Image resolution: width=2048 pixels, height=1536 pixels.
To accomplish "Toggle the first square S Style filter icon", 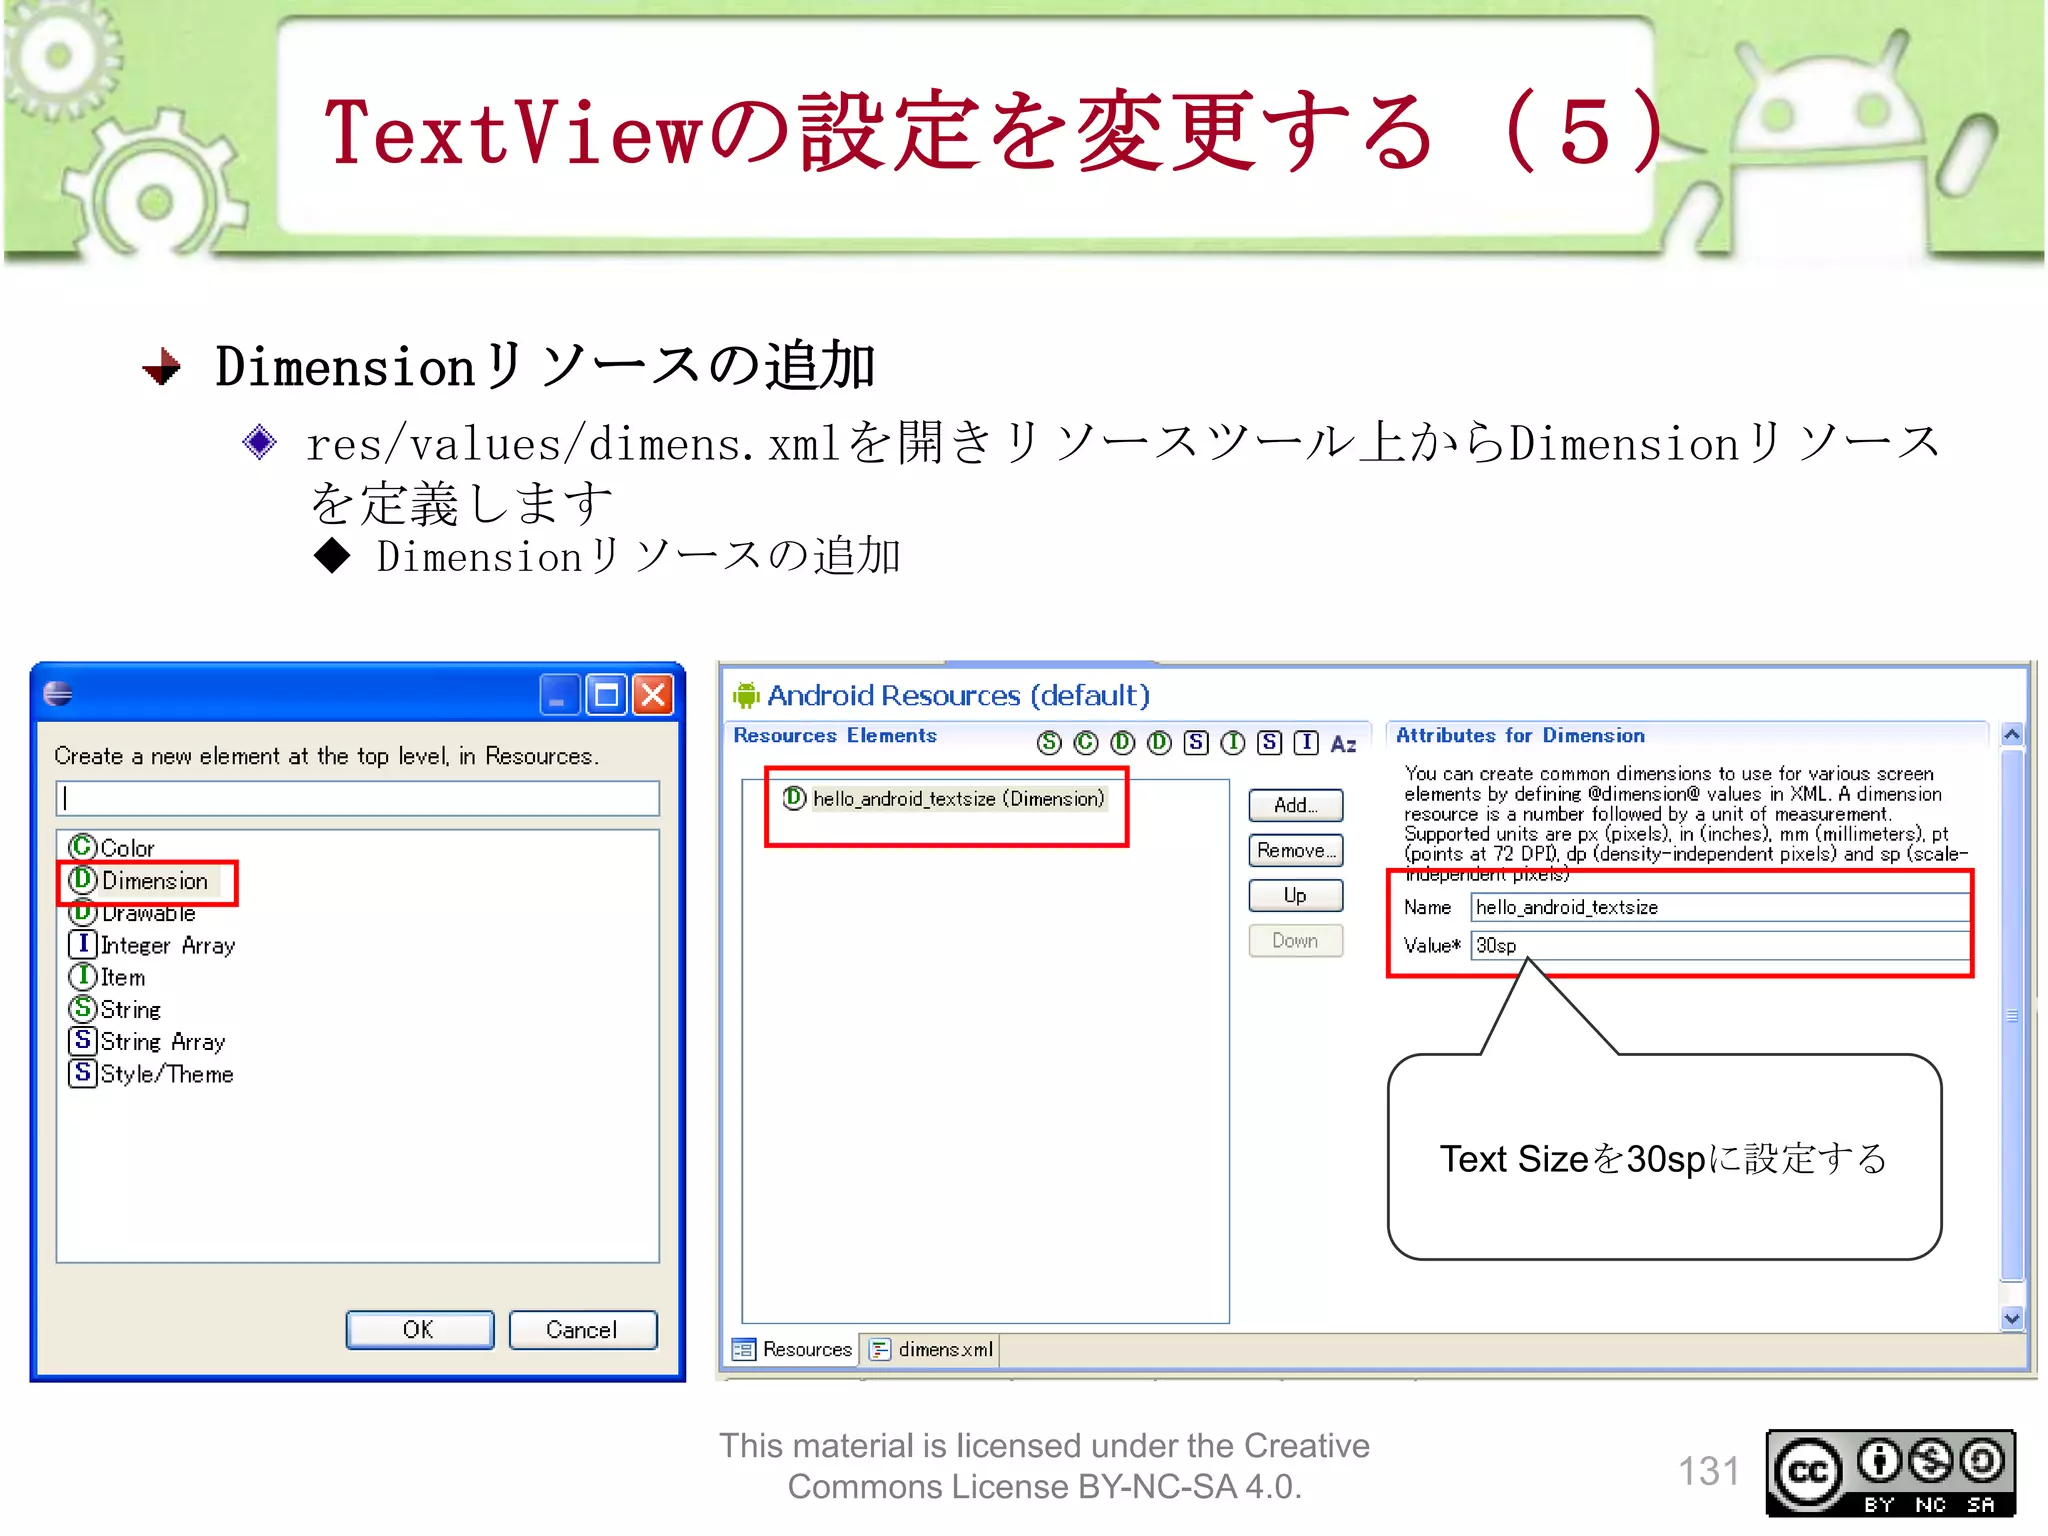I will click(1196, 742).
